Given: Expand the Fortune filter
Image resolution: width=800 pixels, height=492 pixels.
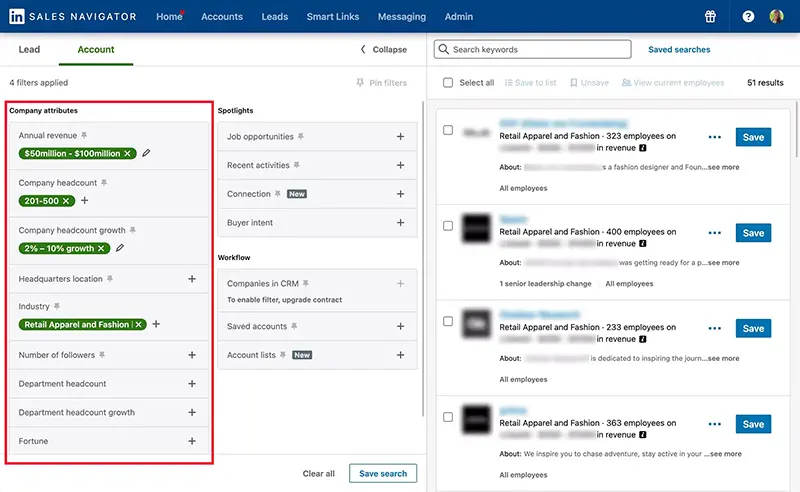Looking at the screenshot, I should pyautogui.click(x=192, y=441).
